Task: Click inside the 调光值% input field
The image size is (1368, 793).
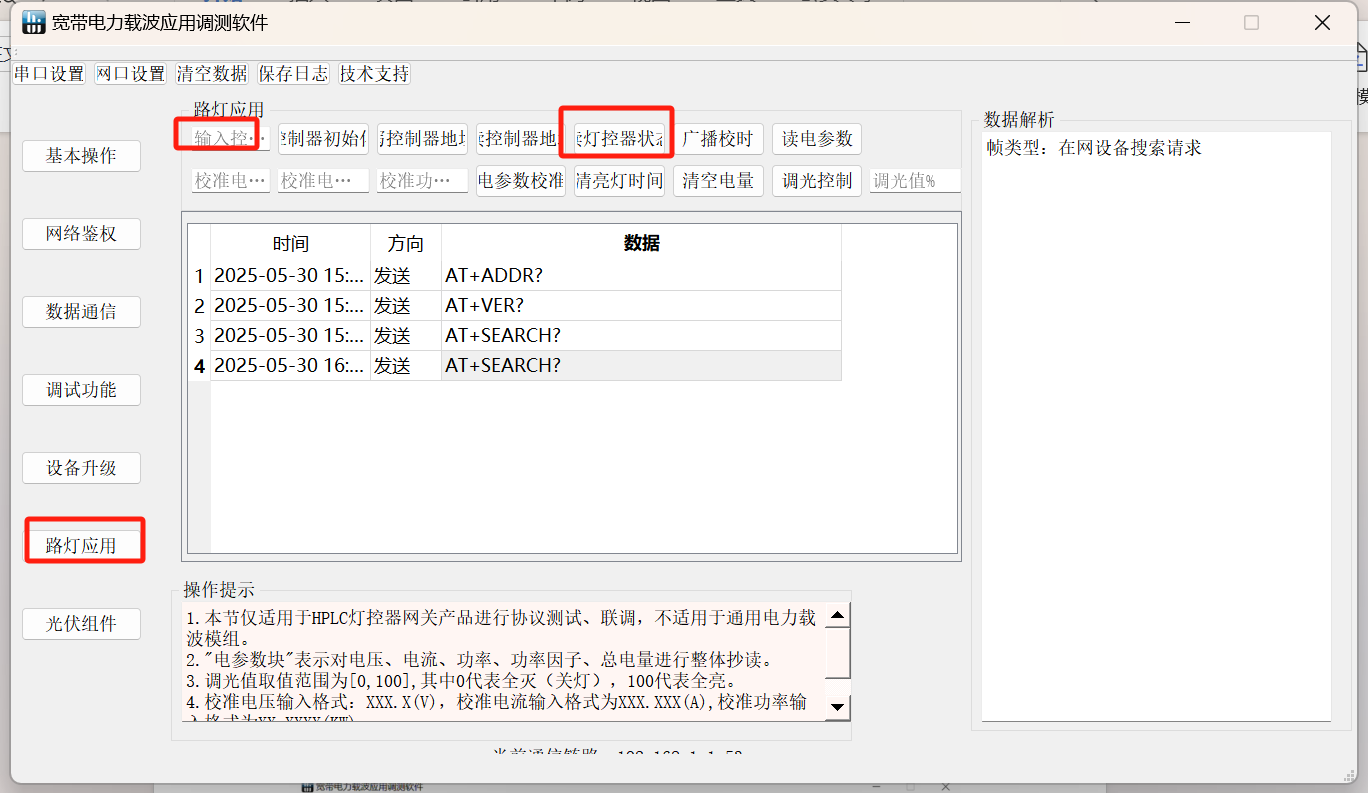Action: [x=913, y=180]
